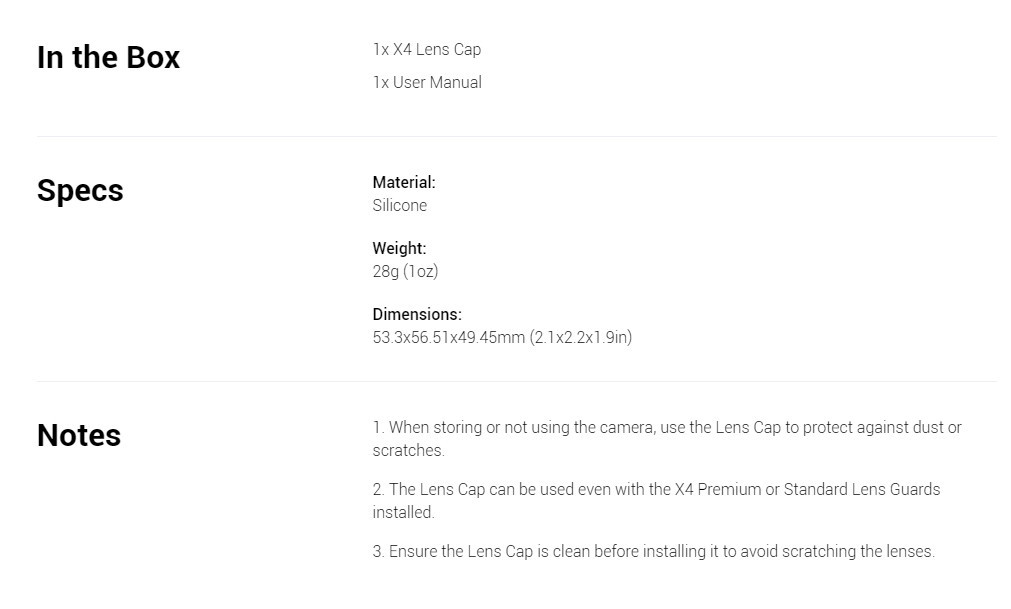1011x609 pixels.
Task: Select the "1x X4 Lens Cap" line
Action: click(x=427, y=50)
